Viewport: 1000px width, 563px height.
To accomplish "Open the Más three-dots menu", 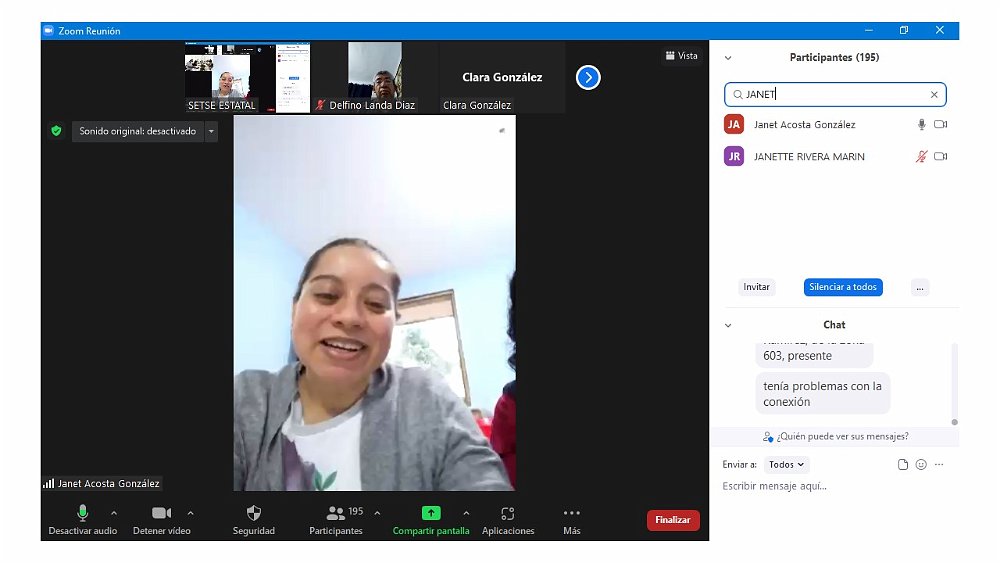I will click(x=571, y=513).
